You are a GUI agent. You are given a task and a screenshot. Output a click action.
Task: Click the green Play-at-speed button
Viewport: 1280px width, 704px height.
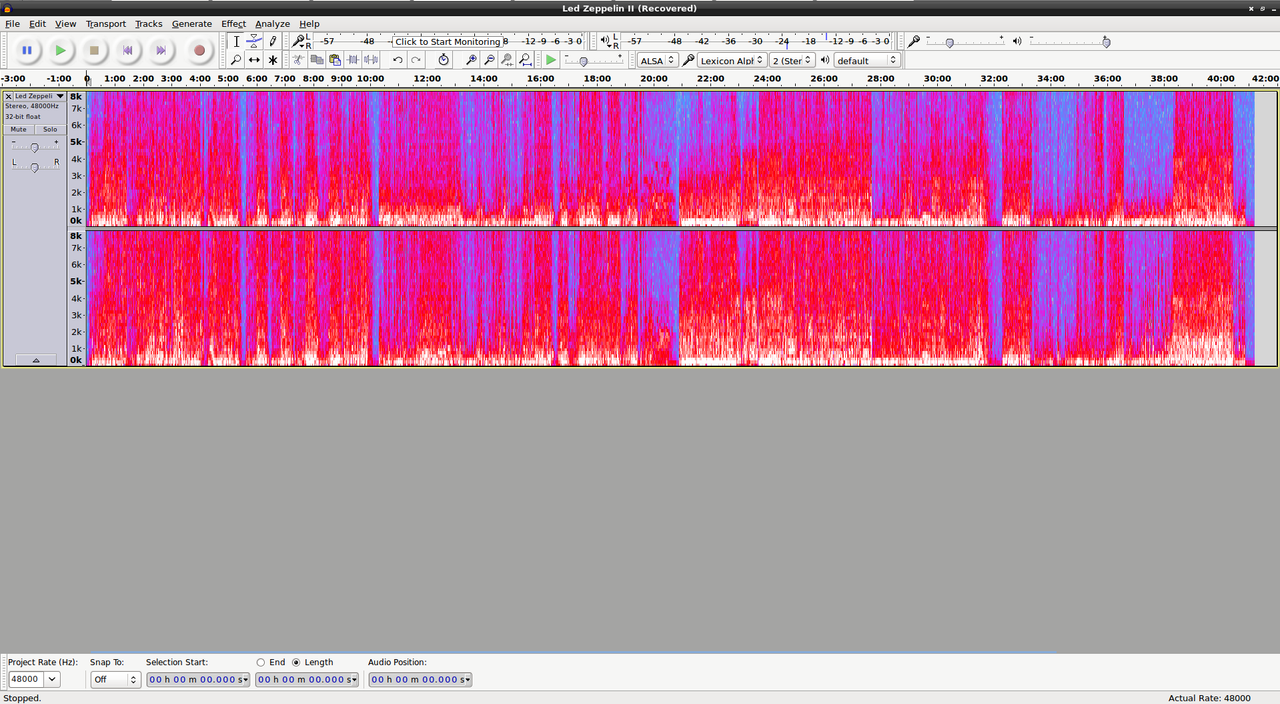(x=551, y=60)
